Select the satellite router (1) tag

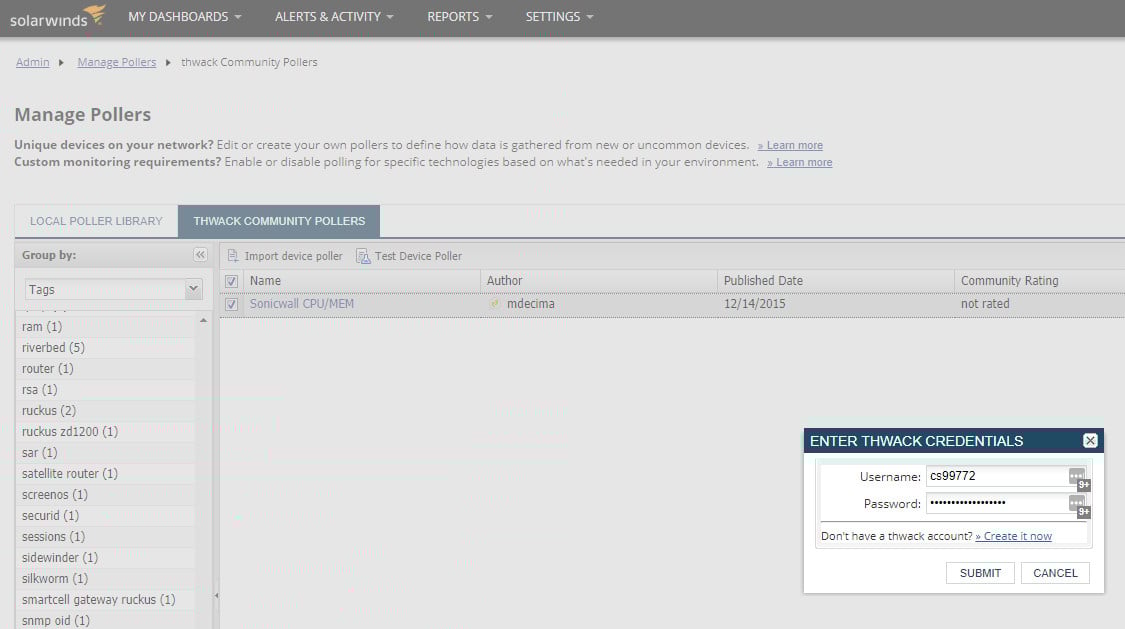click(x=105, y=473)
